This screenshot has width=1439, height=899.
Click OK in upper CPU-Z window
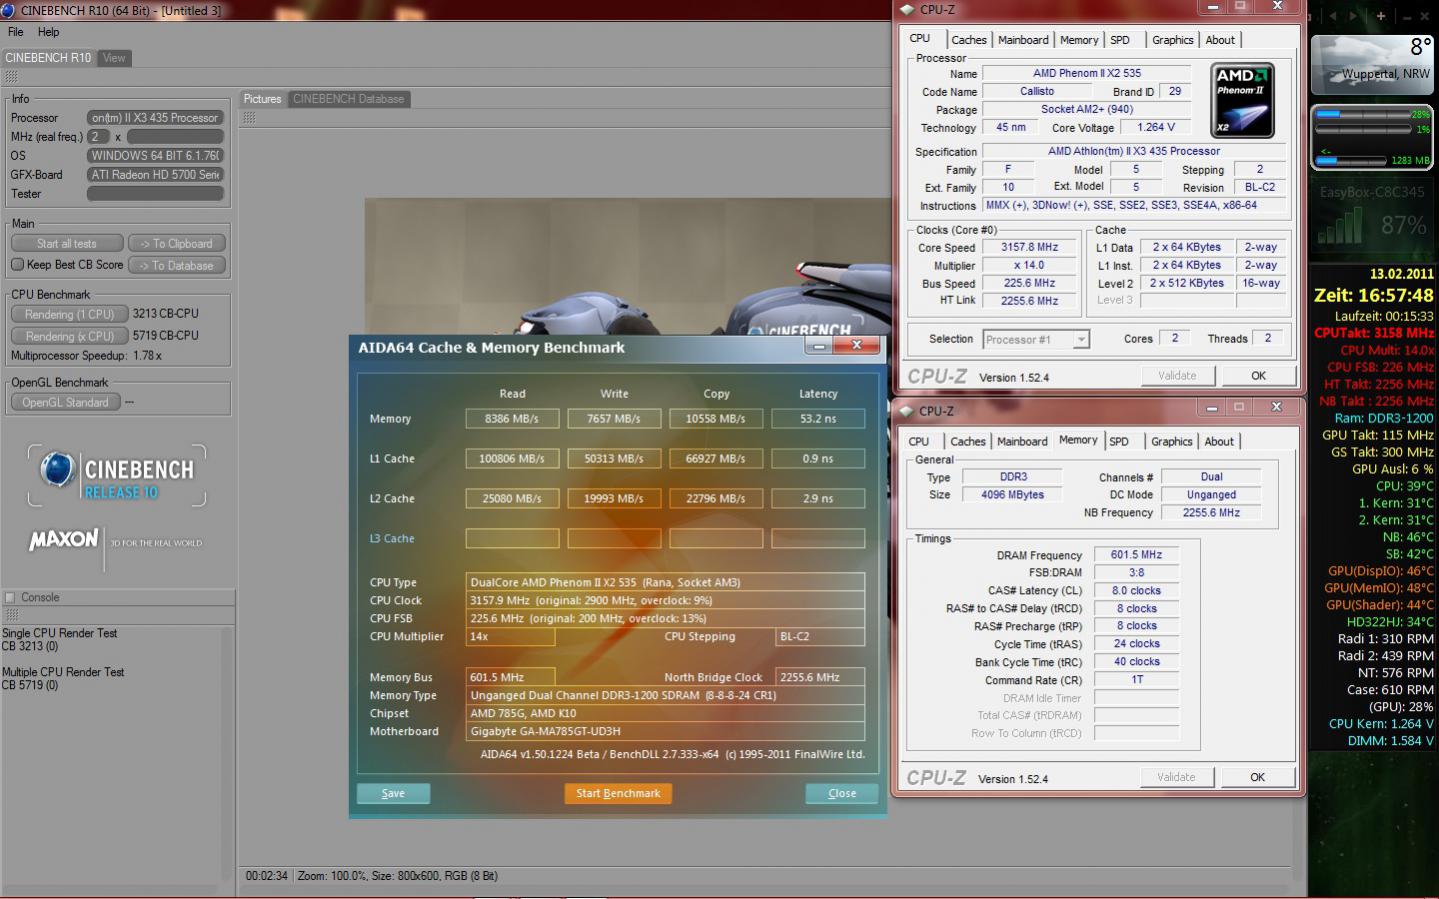click(x=1258, y=376)
